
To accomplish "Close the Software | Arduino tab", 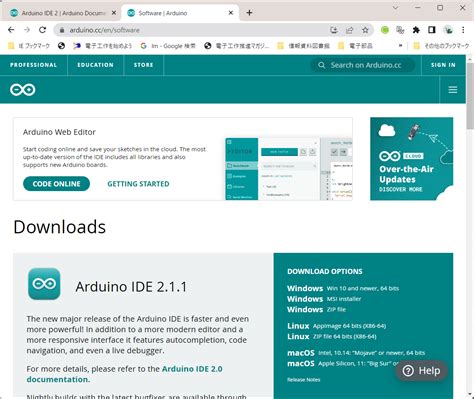I will (x=231, y=13).
